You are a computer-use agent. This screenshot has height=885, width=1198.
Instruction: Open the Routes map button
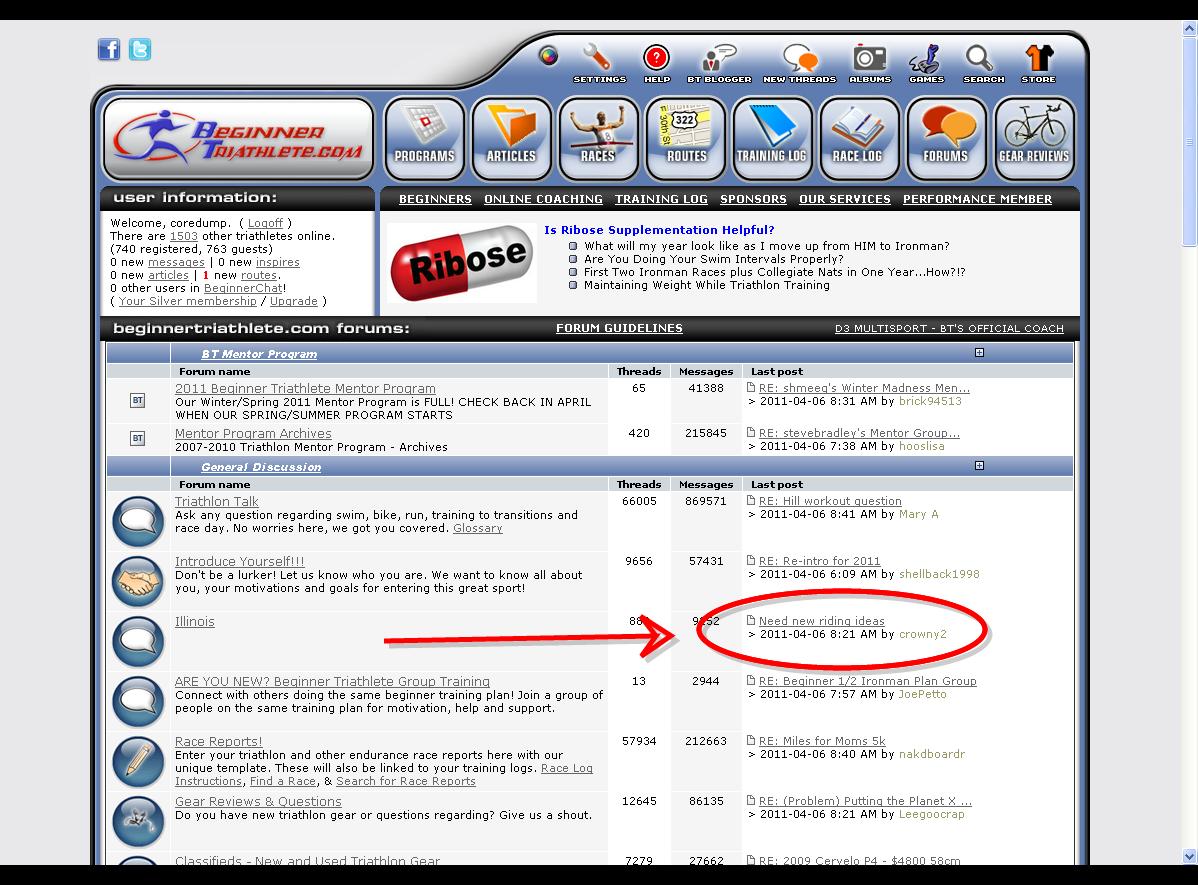point(686,138)
